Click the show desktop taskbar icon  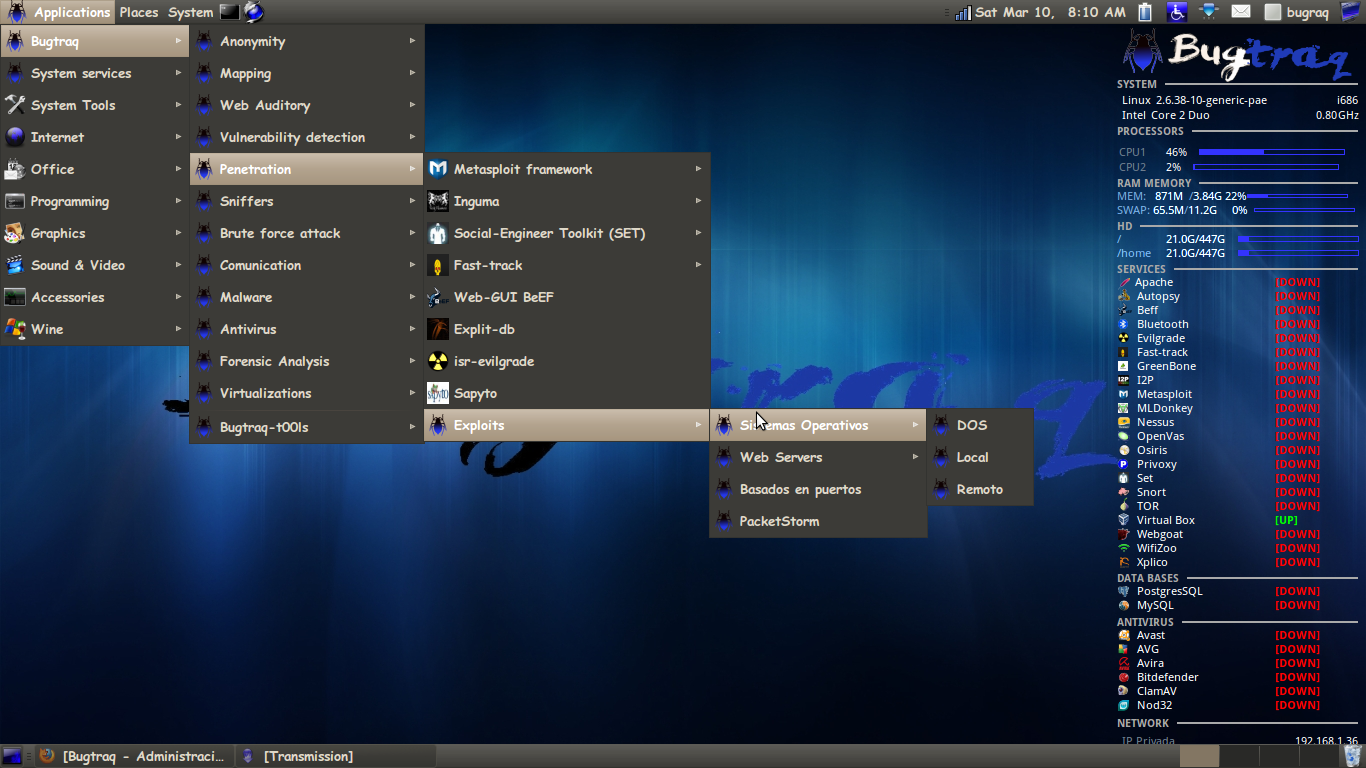point(12,756)
